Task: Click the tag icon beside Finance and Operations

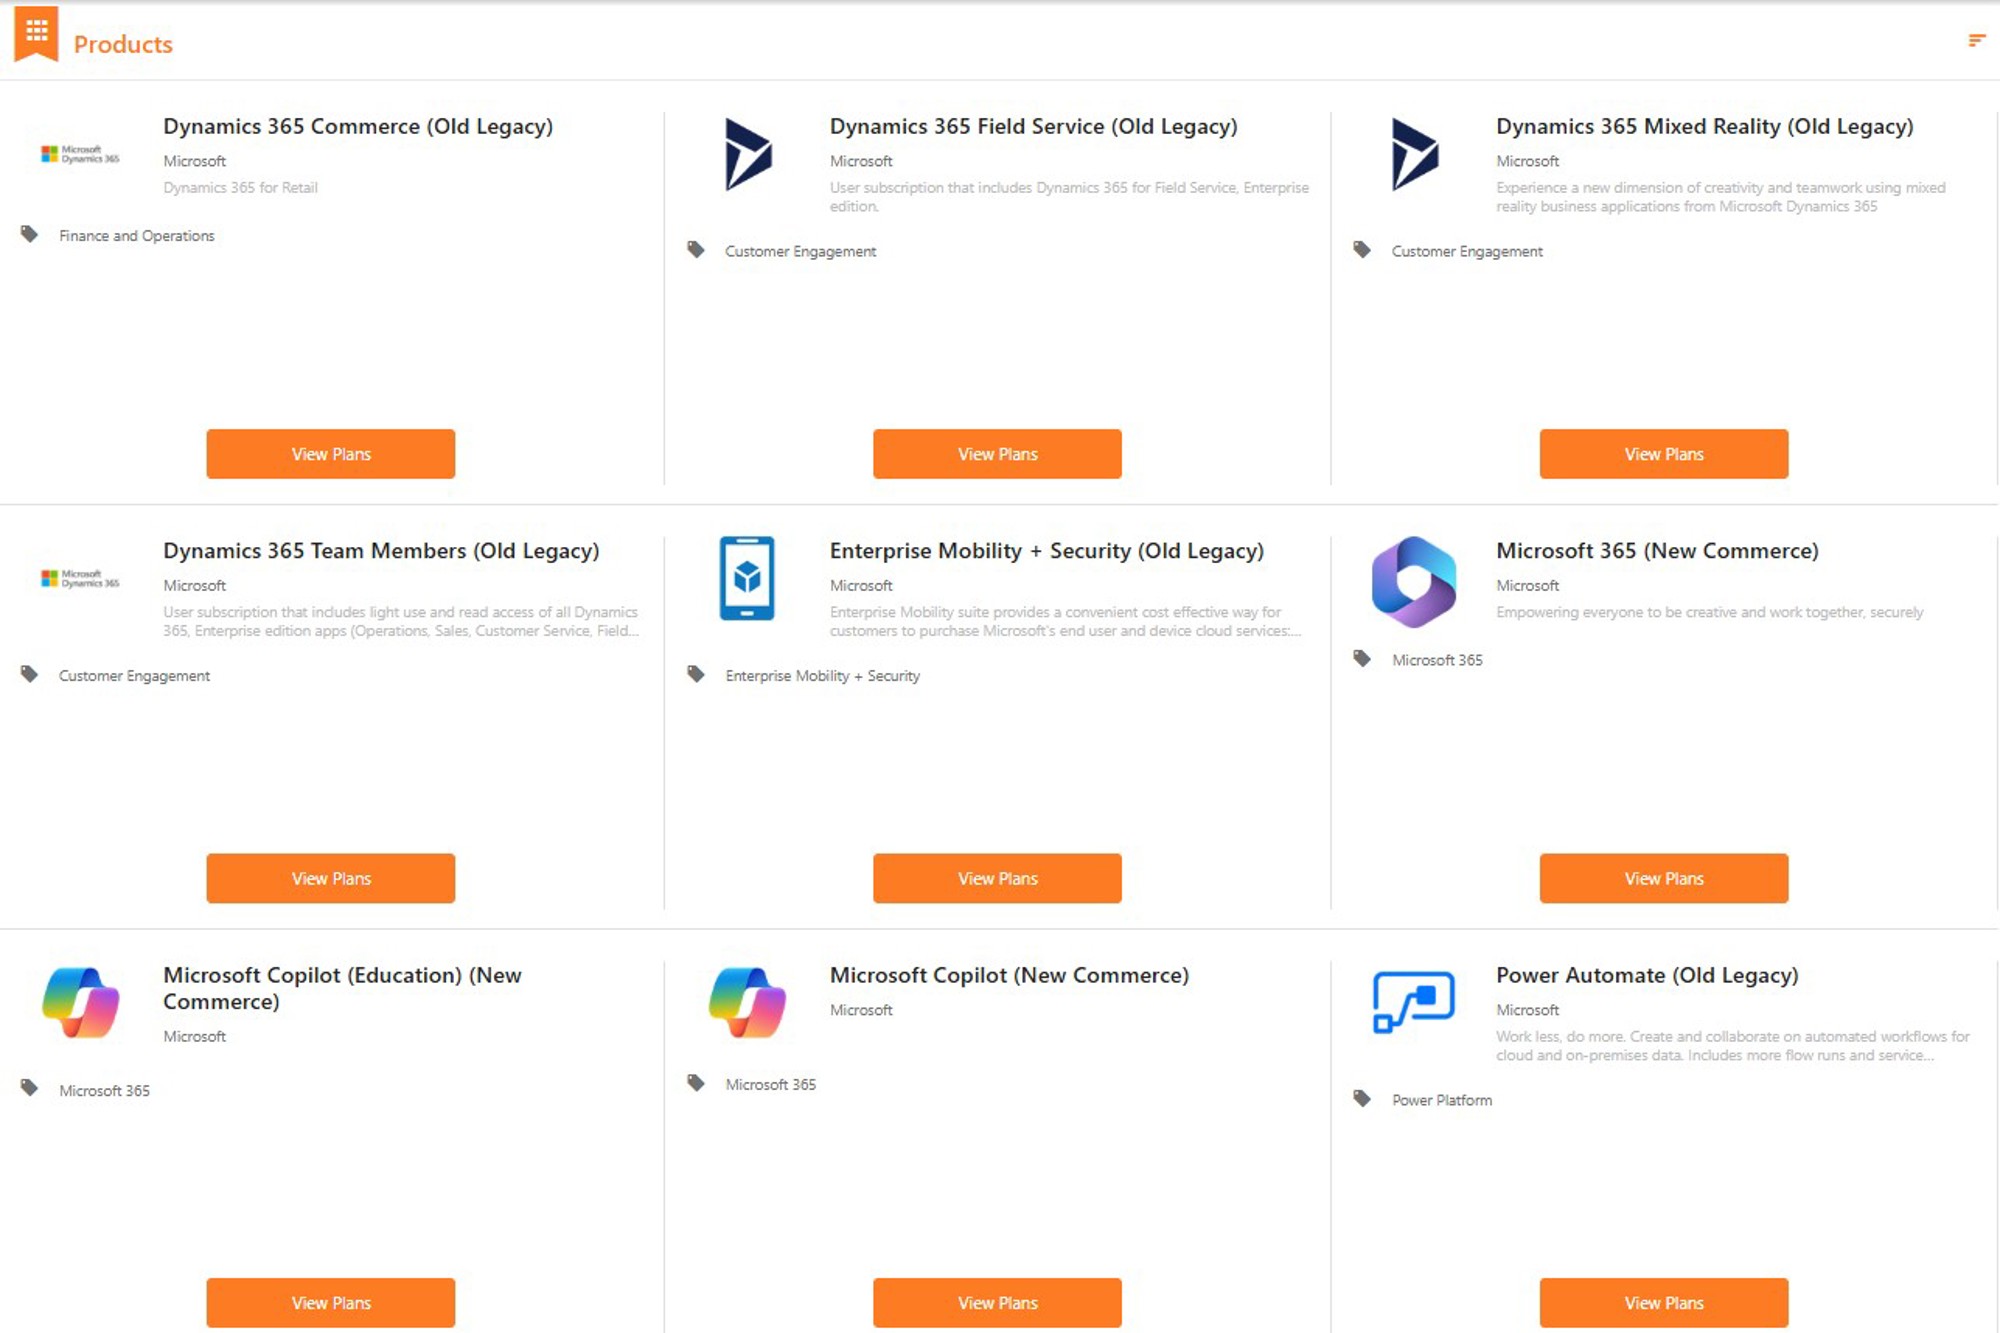Action: click(x=30, y=234)
